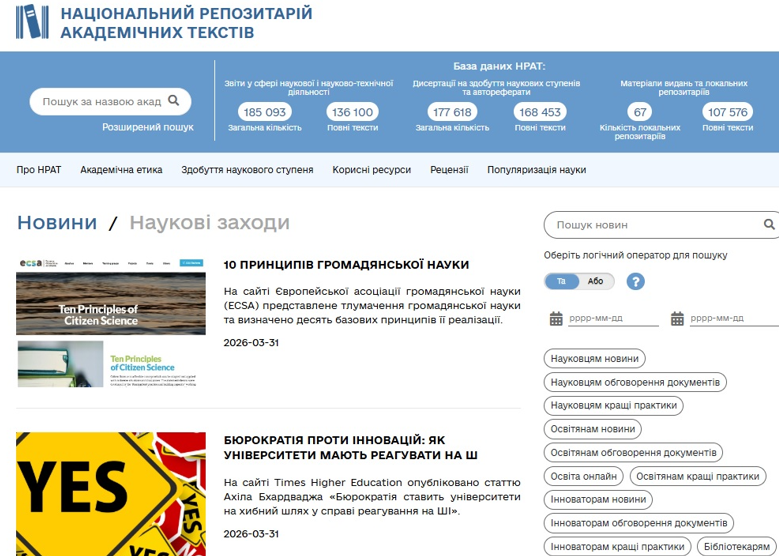
Task: Click the 'Розширений пошук' link
Action: [x=148, y=127]
